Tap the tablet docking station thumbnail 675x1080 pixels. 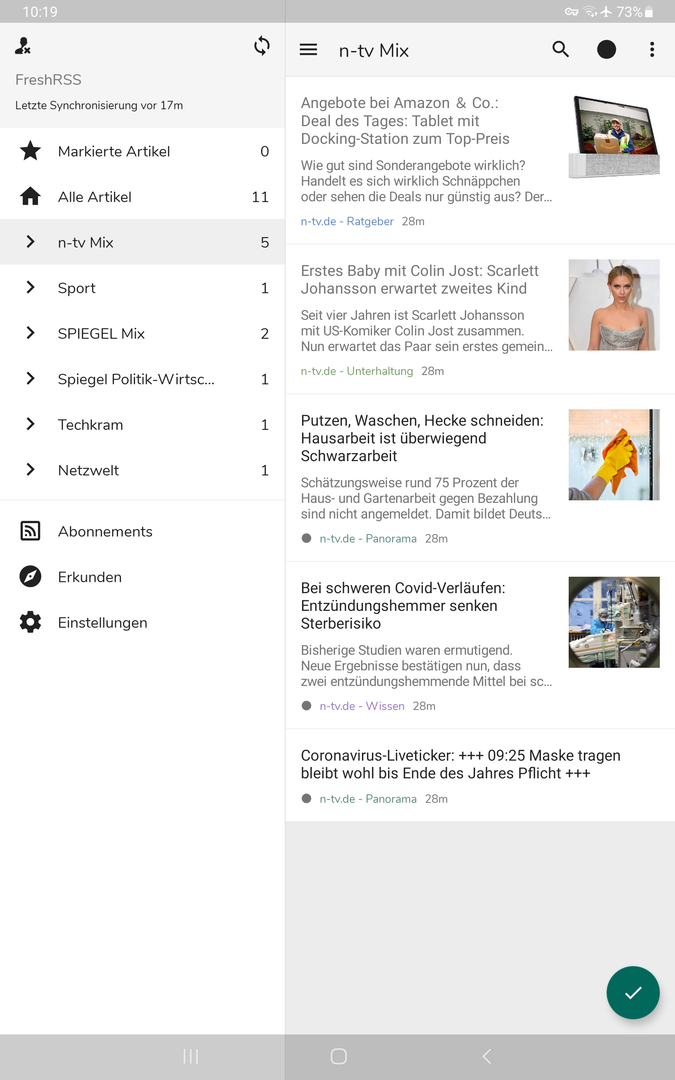point(614,138)
